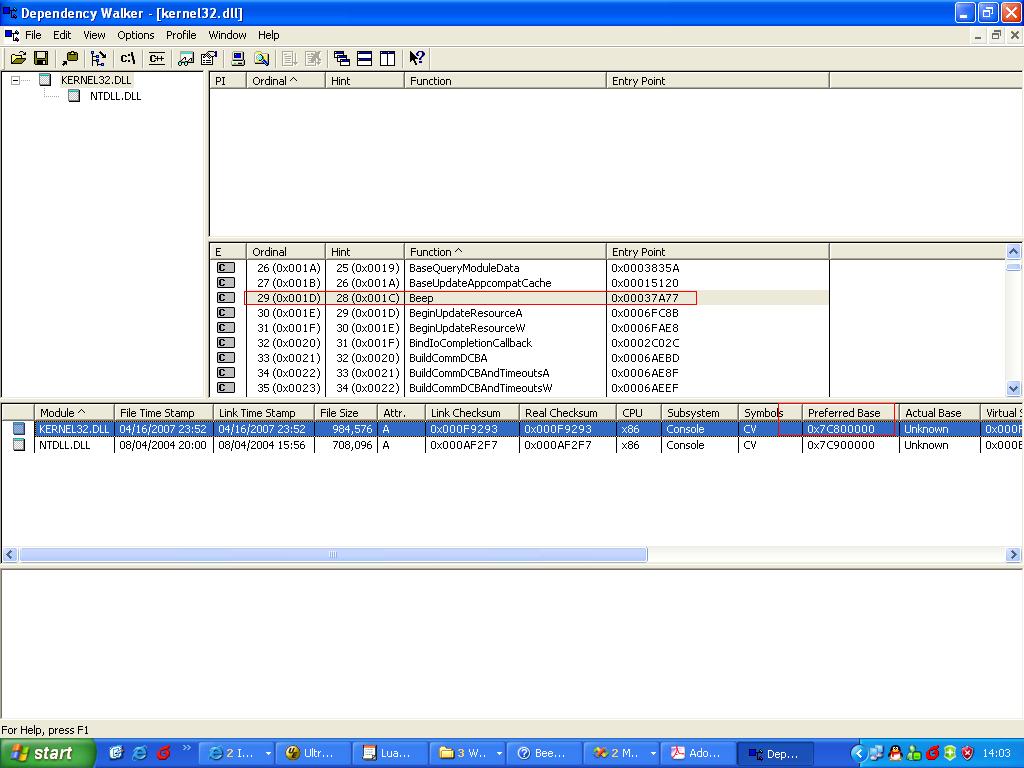
Task: Open the Lua... taskbar button
Action: coord(389,753)
